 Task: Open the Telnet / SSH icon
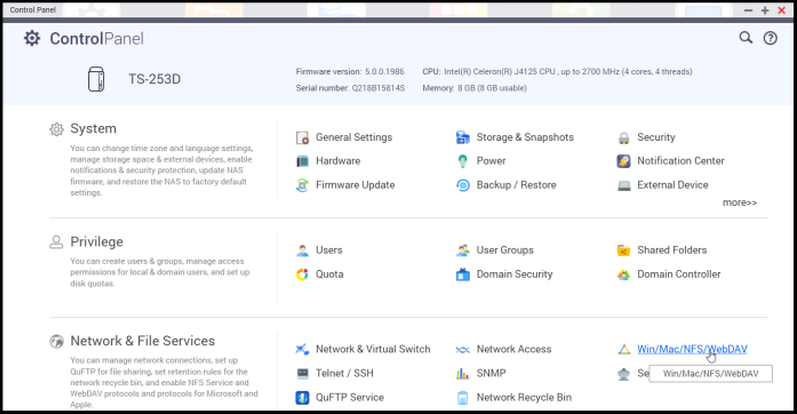click(302, 374)
